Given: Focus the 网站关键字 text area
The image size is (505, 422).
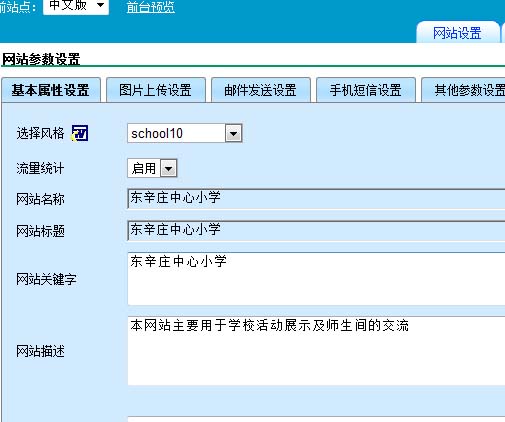Looking at the screenshot, I should 316,279.
